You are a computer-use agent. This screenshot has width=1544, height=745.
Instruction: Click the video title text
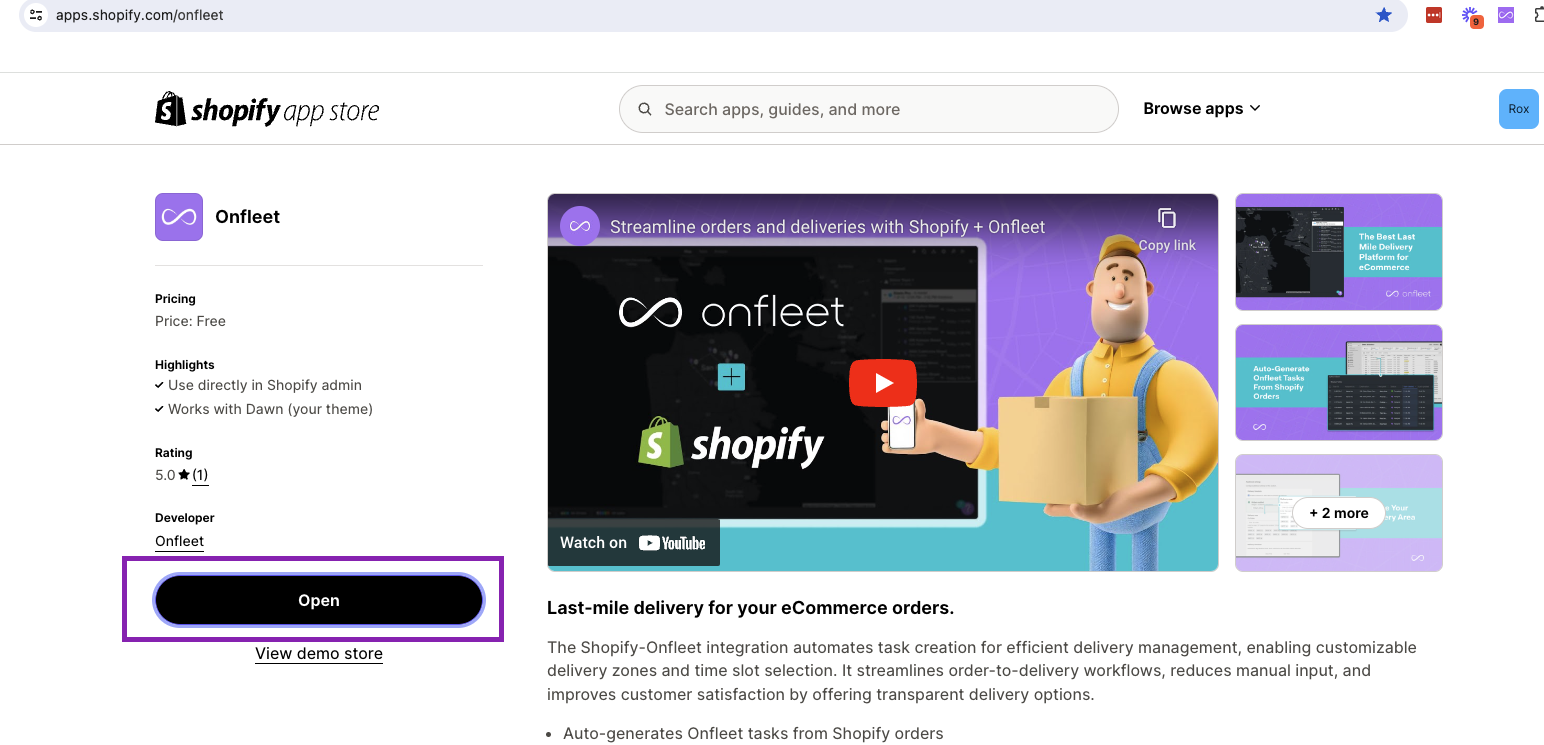click(827, 227)
